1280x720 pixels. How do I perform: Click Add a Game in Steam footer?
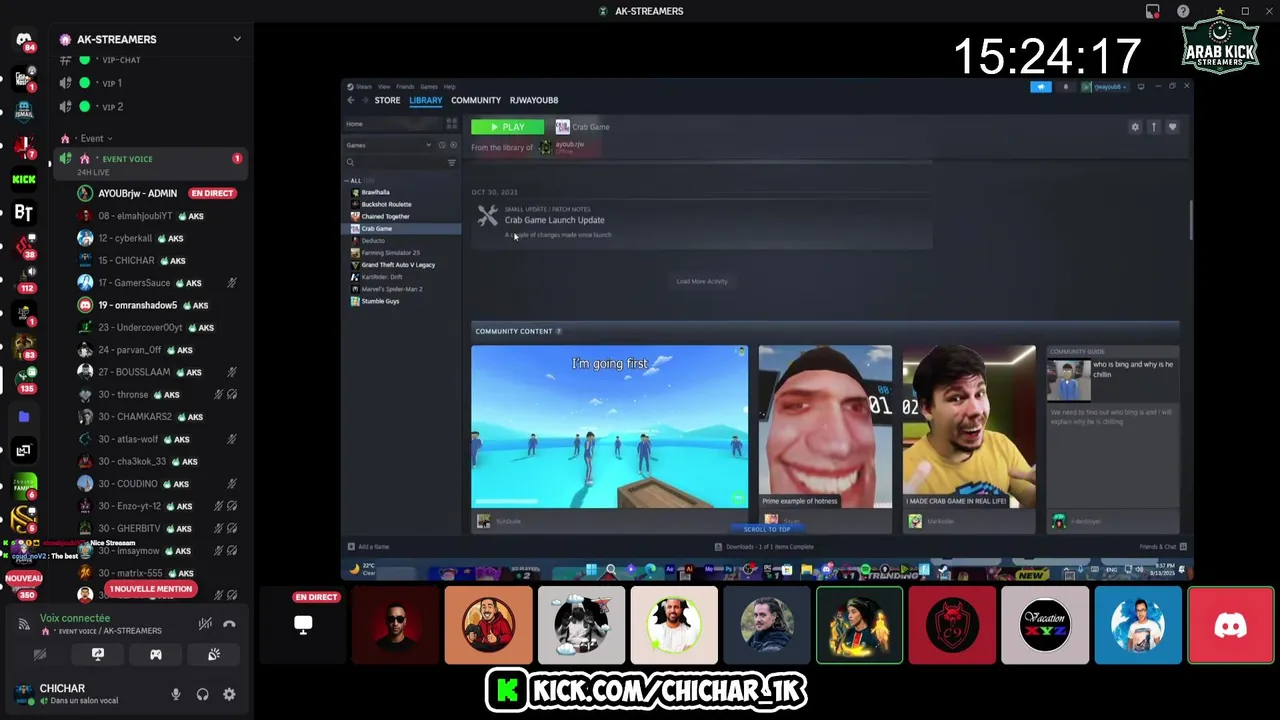point(369,547)
